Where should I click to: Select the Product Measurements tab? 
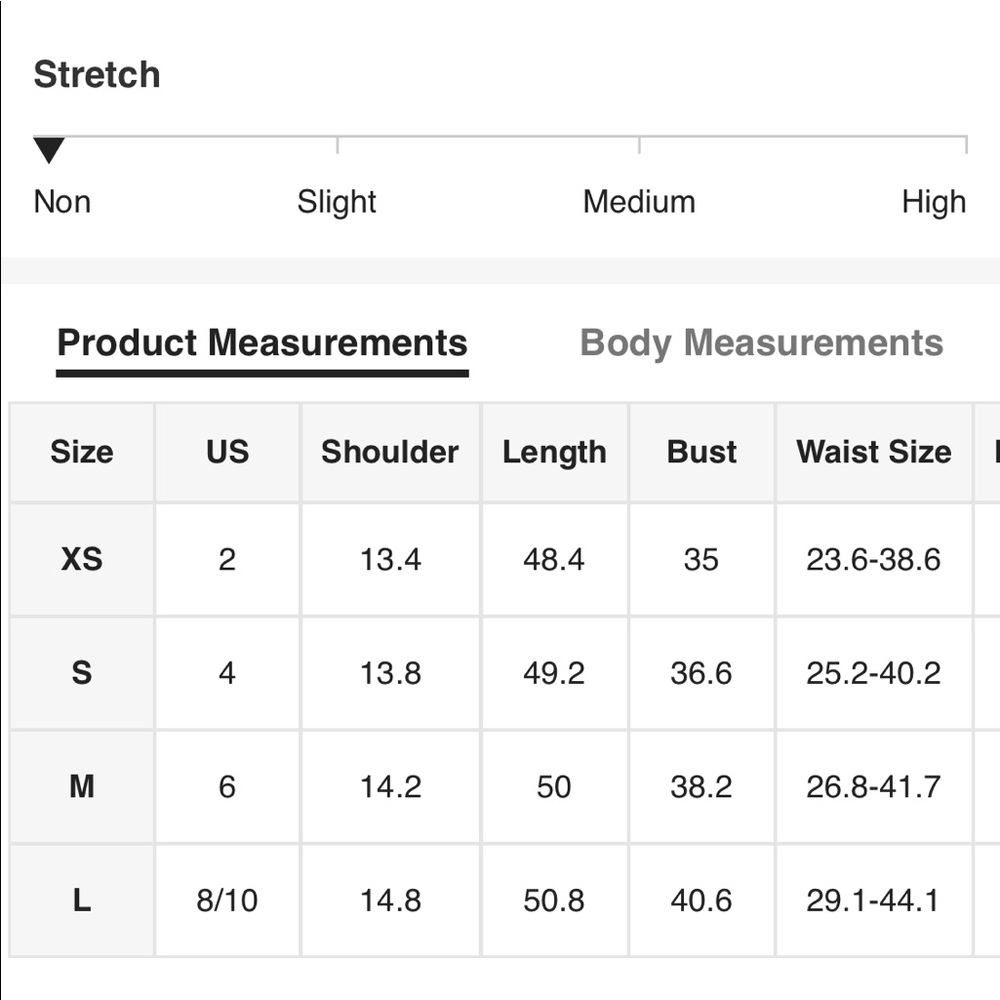(262, 343)
